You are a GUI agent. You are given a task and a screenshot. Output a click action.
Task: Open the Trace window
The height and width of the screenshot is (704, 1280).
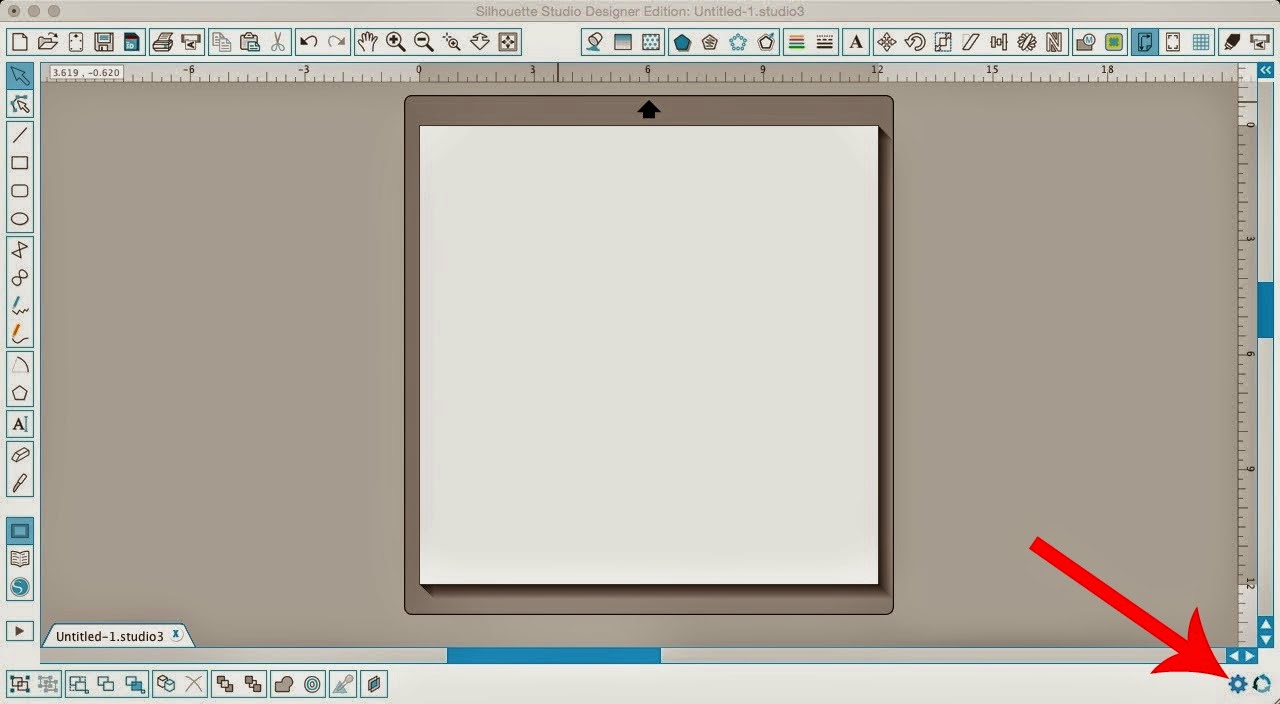1114,41
